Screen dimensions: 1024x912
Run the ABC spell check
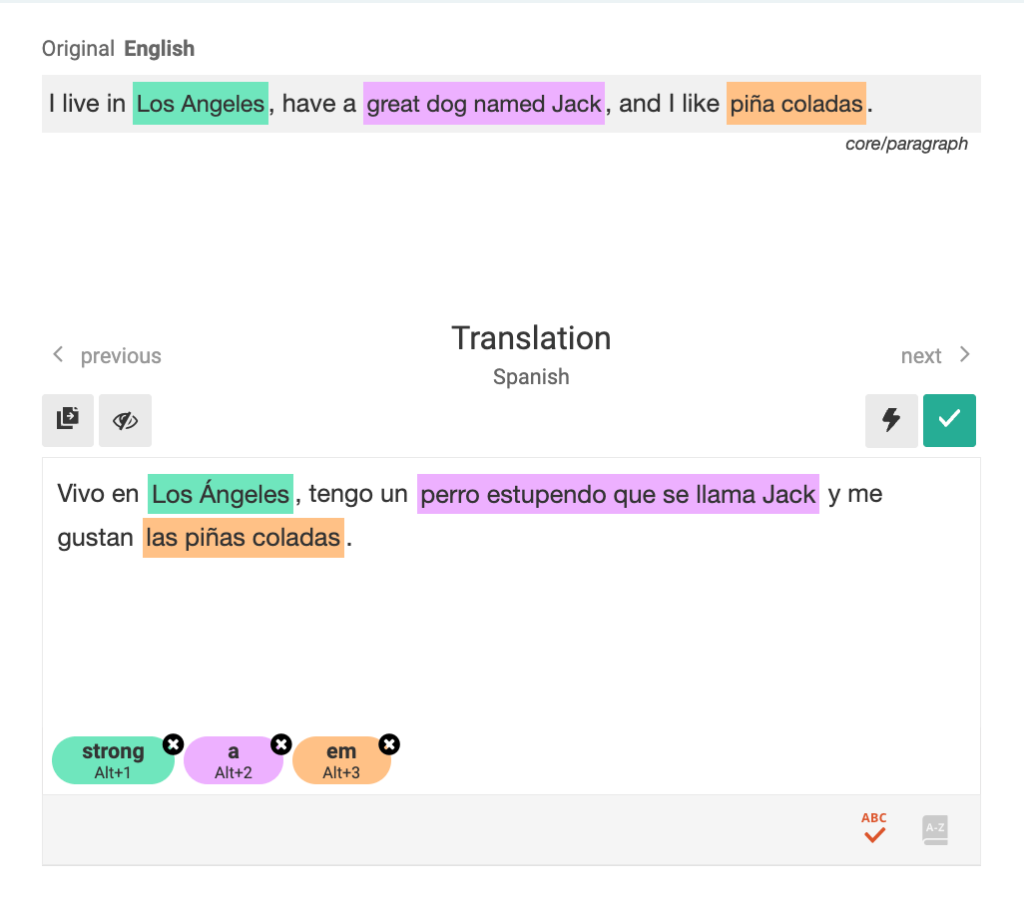point(873,828)
